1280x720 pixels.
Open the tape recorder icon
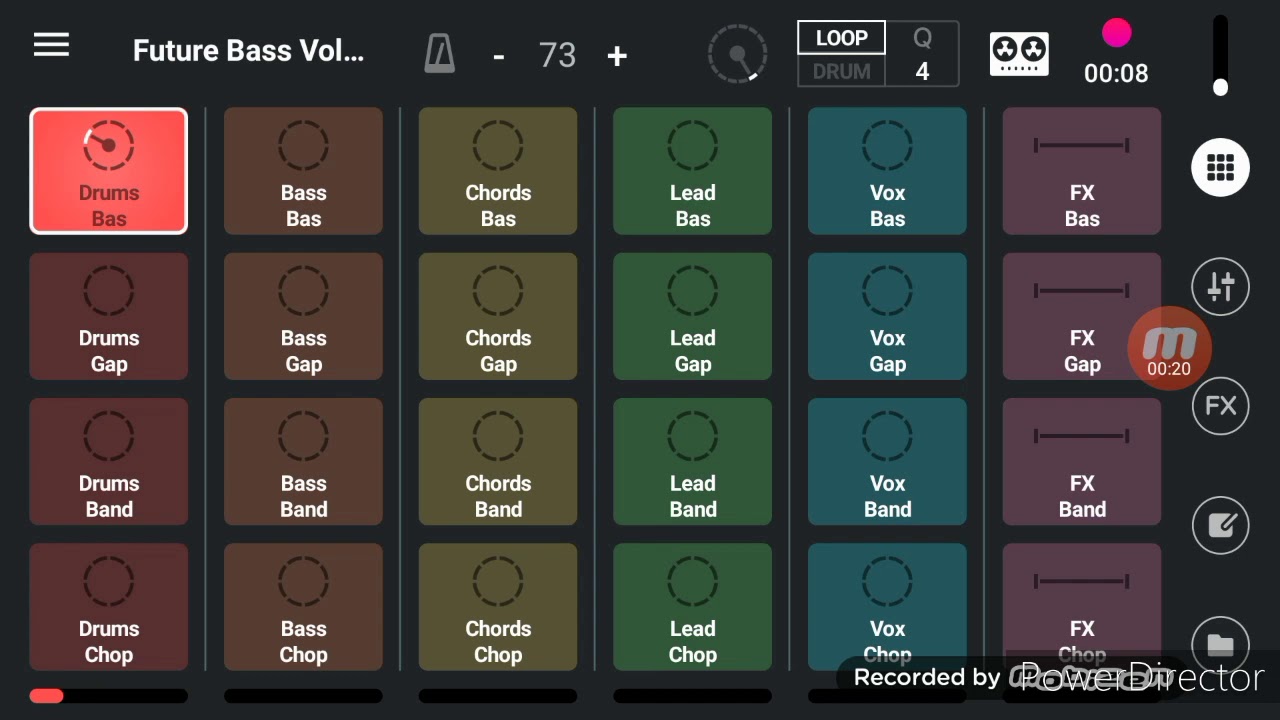(1019, 54)
